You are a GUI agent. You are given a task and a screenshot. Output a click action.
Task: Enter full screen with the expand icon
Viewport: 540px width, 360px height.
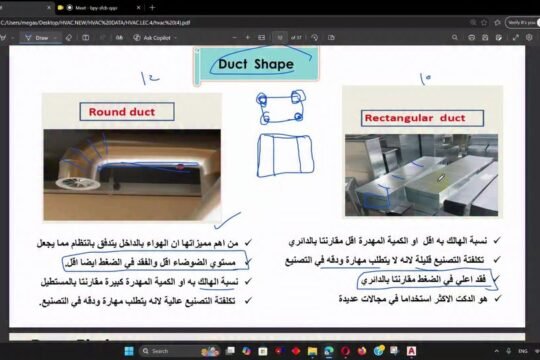516,38
